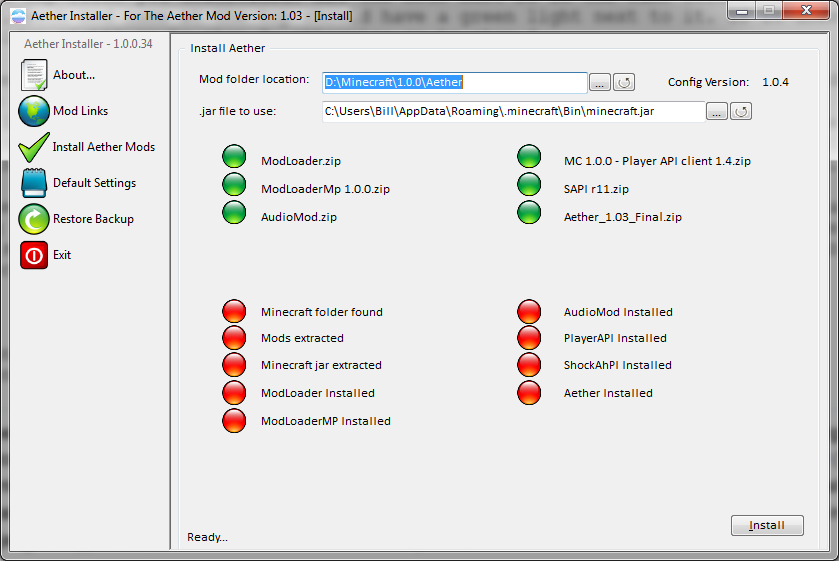This screenshot has height=561, width=839.
Task: Click red light beside Aether Installed
Action: (529, 393)
